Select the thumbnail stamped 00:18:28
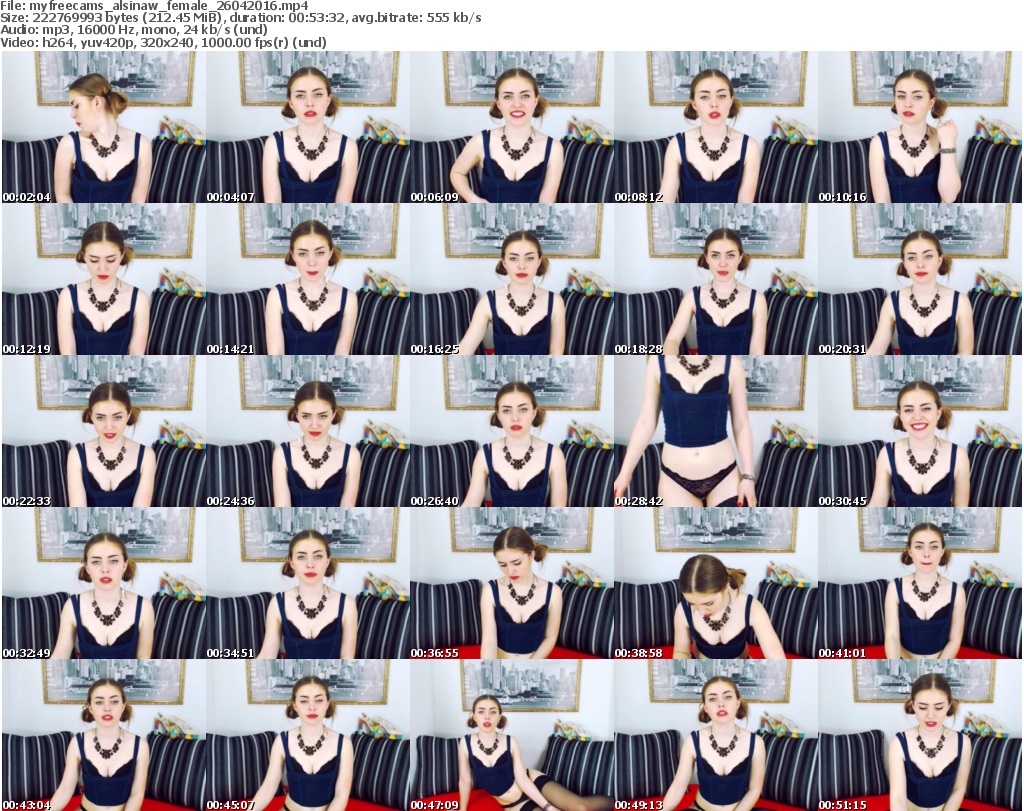The height and width of the screenshot is (811, 1024). (x=716, y=279)
